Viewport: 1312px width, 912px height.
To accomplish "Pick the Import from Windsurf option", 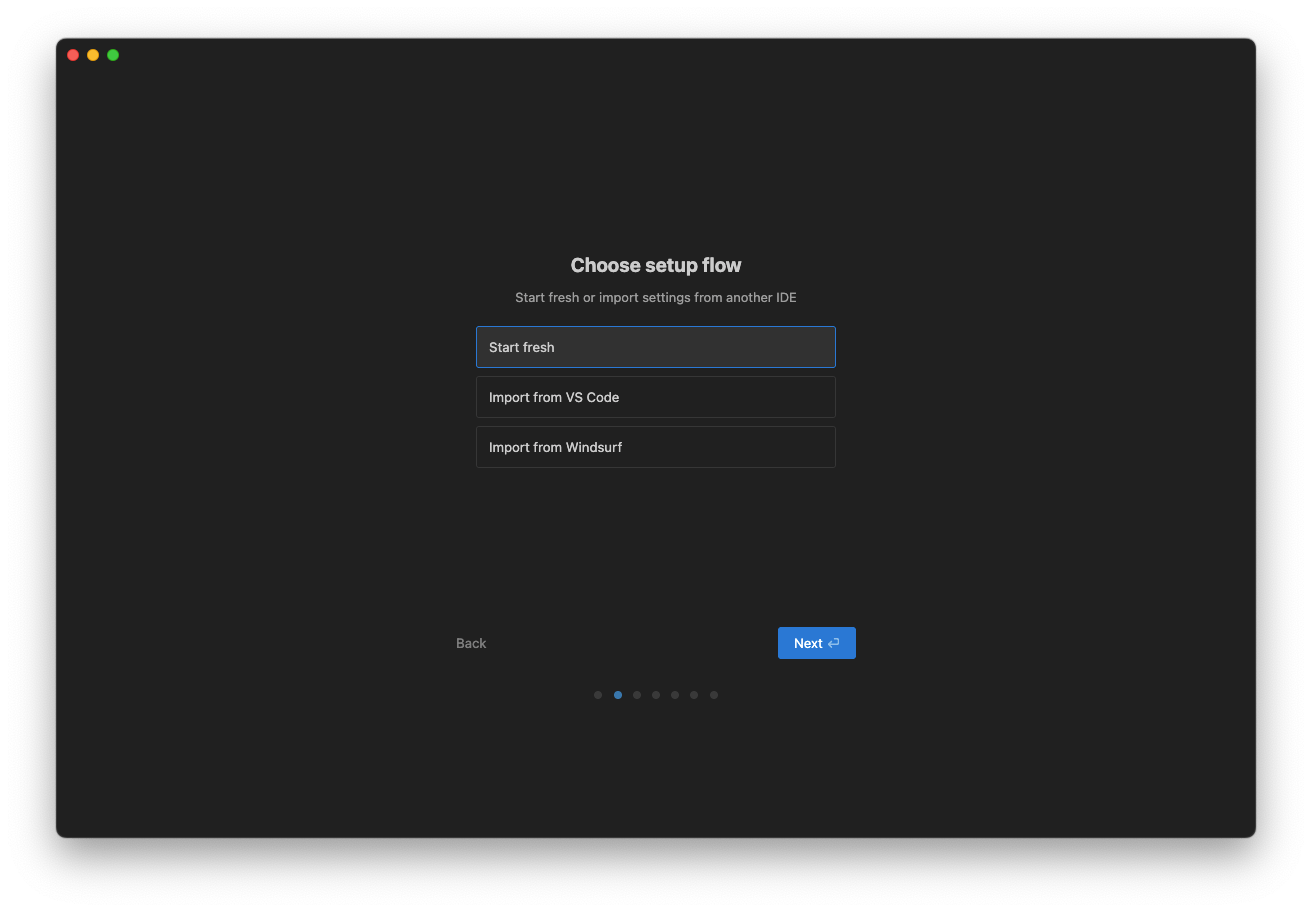I will [655, 447].
